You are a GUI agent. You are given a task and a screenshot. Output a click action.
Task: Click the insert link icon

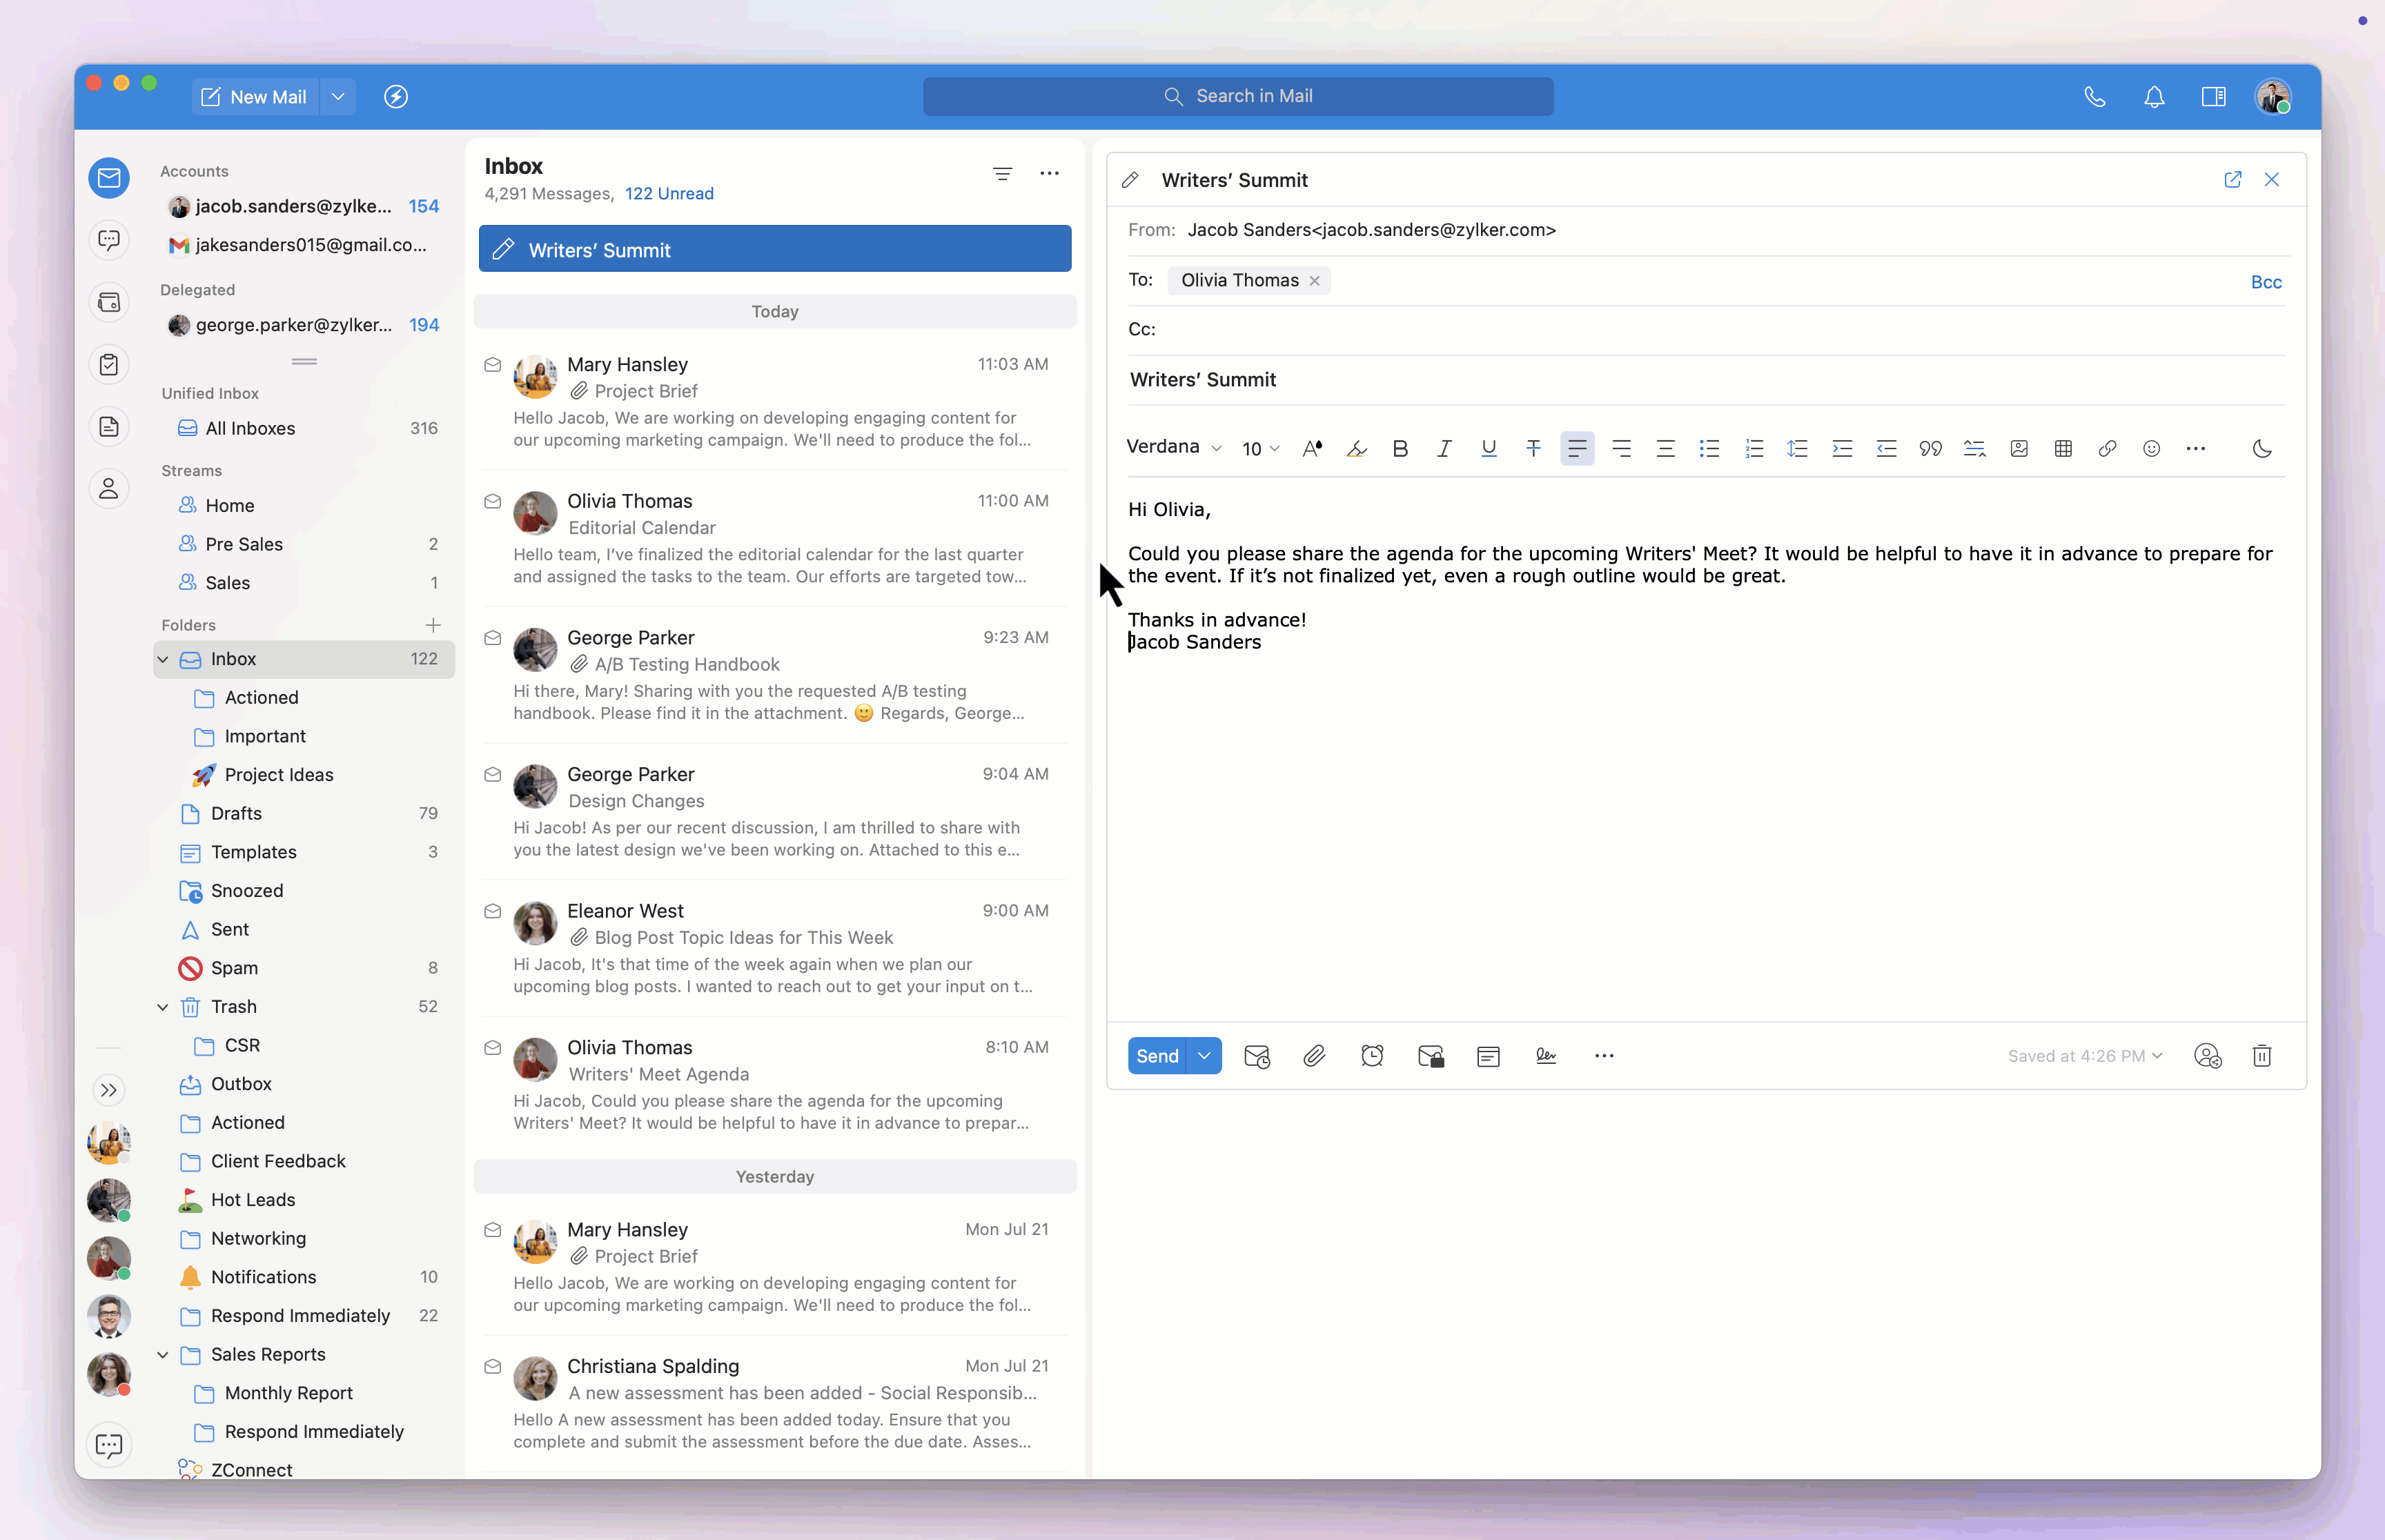[x=2107, y=449]
